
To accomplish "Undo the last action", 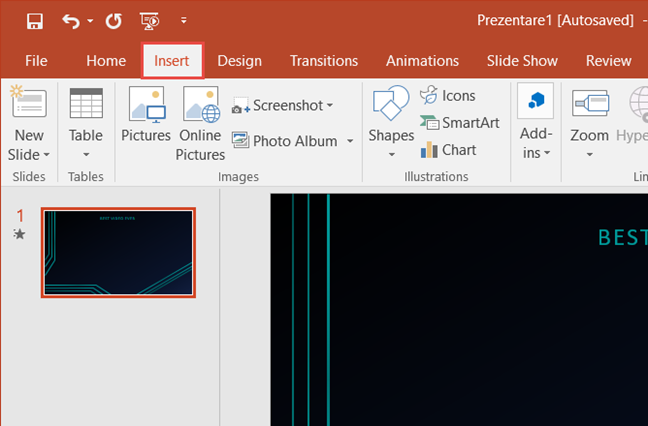I will (x=70, y=21).
